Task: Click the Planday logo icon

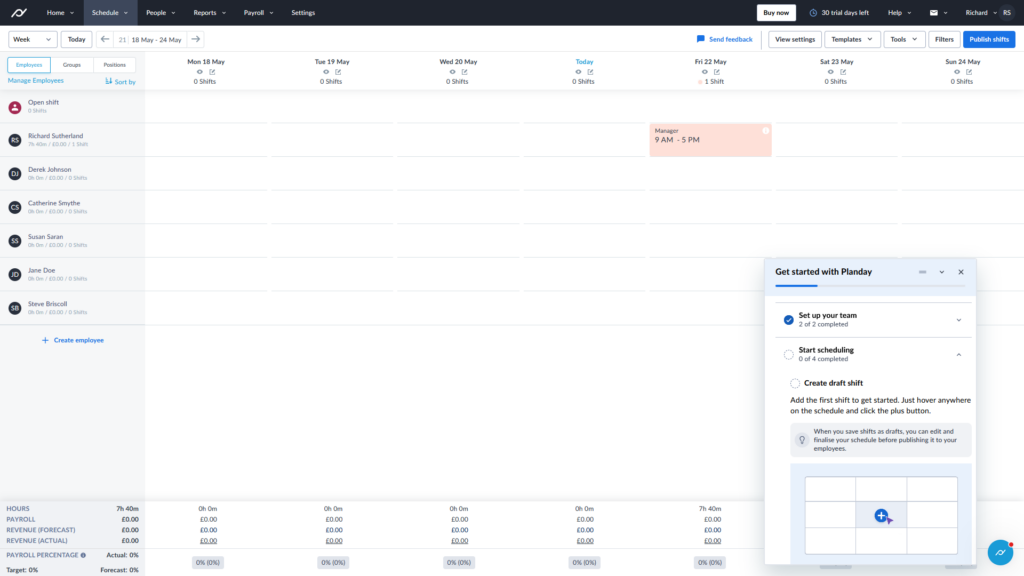Action: 19,12
